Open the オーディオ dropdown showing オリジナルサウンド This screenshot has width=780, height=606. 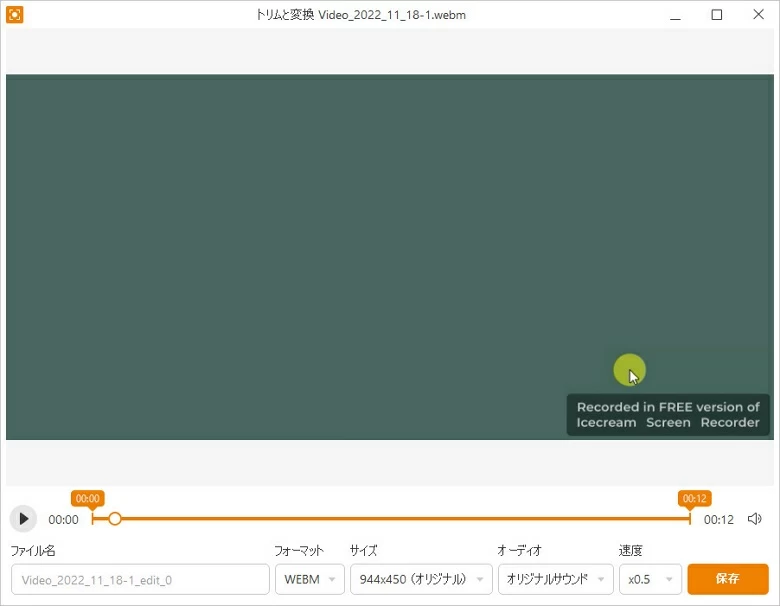click(x=555, y=579)
